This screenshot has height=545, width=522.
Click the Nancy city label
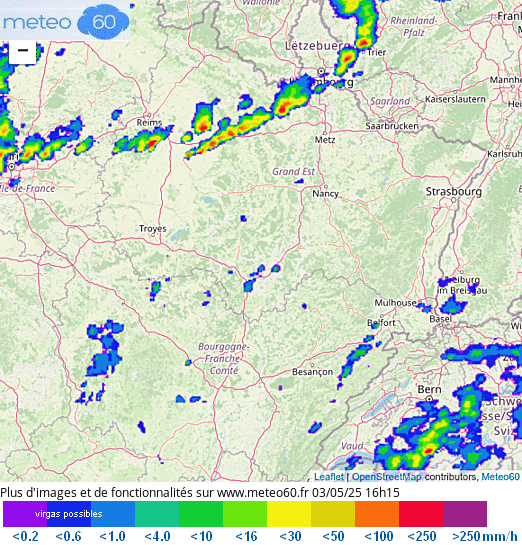tap(325, 194)
